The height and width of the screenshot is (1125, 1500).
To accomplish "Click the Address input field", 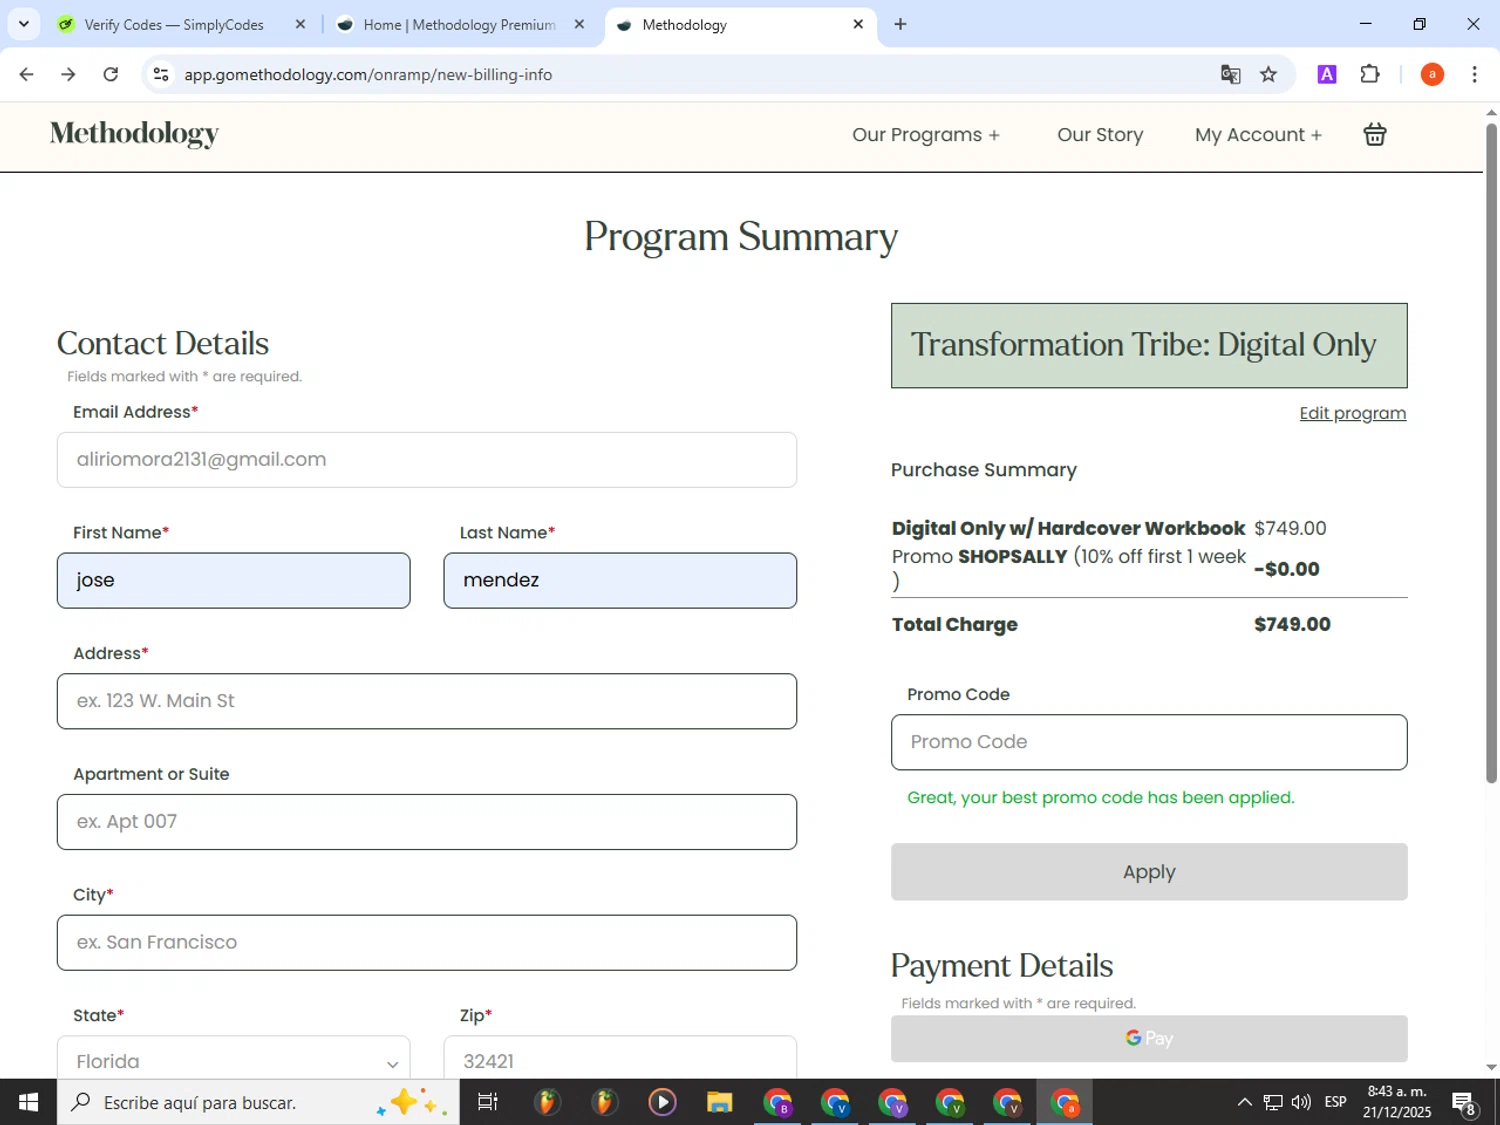I will pos(427,701).
